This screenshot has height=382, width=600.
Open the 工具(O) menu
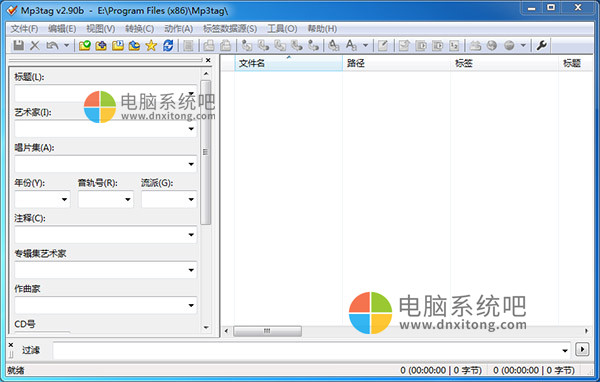[x=282, y=29]
